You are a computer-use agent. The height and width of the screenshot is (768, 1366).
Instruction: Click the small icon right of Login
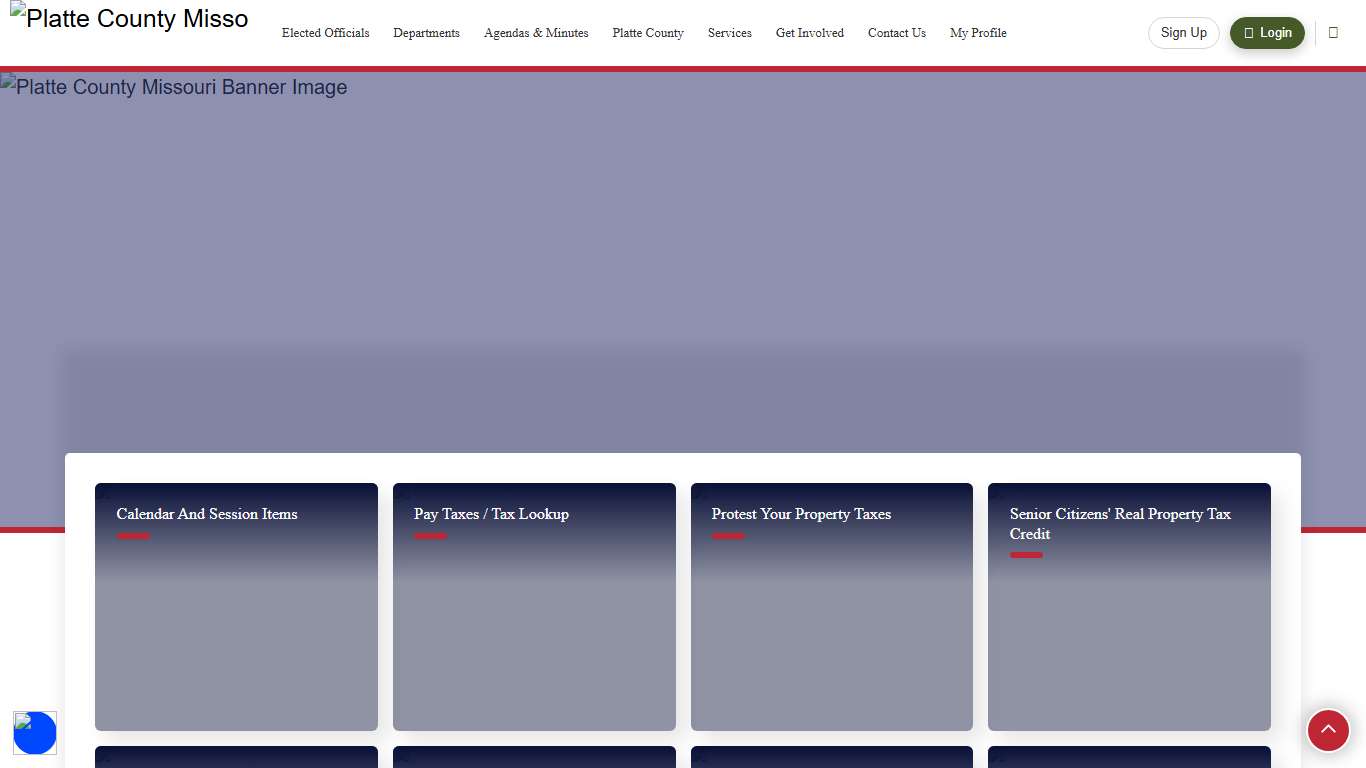[1333, 33]
